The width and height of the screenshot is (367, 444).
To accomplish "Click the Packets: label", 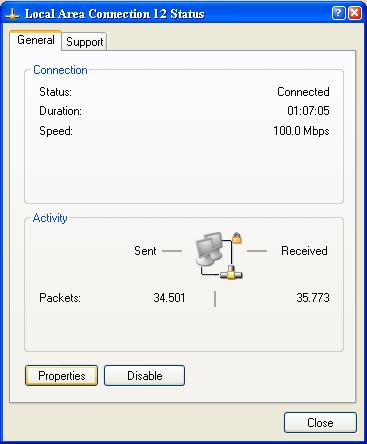I will pos(60,297).
